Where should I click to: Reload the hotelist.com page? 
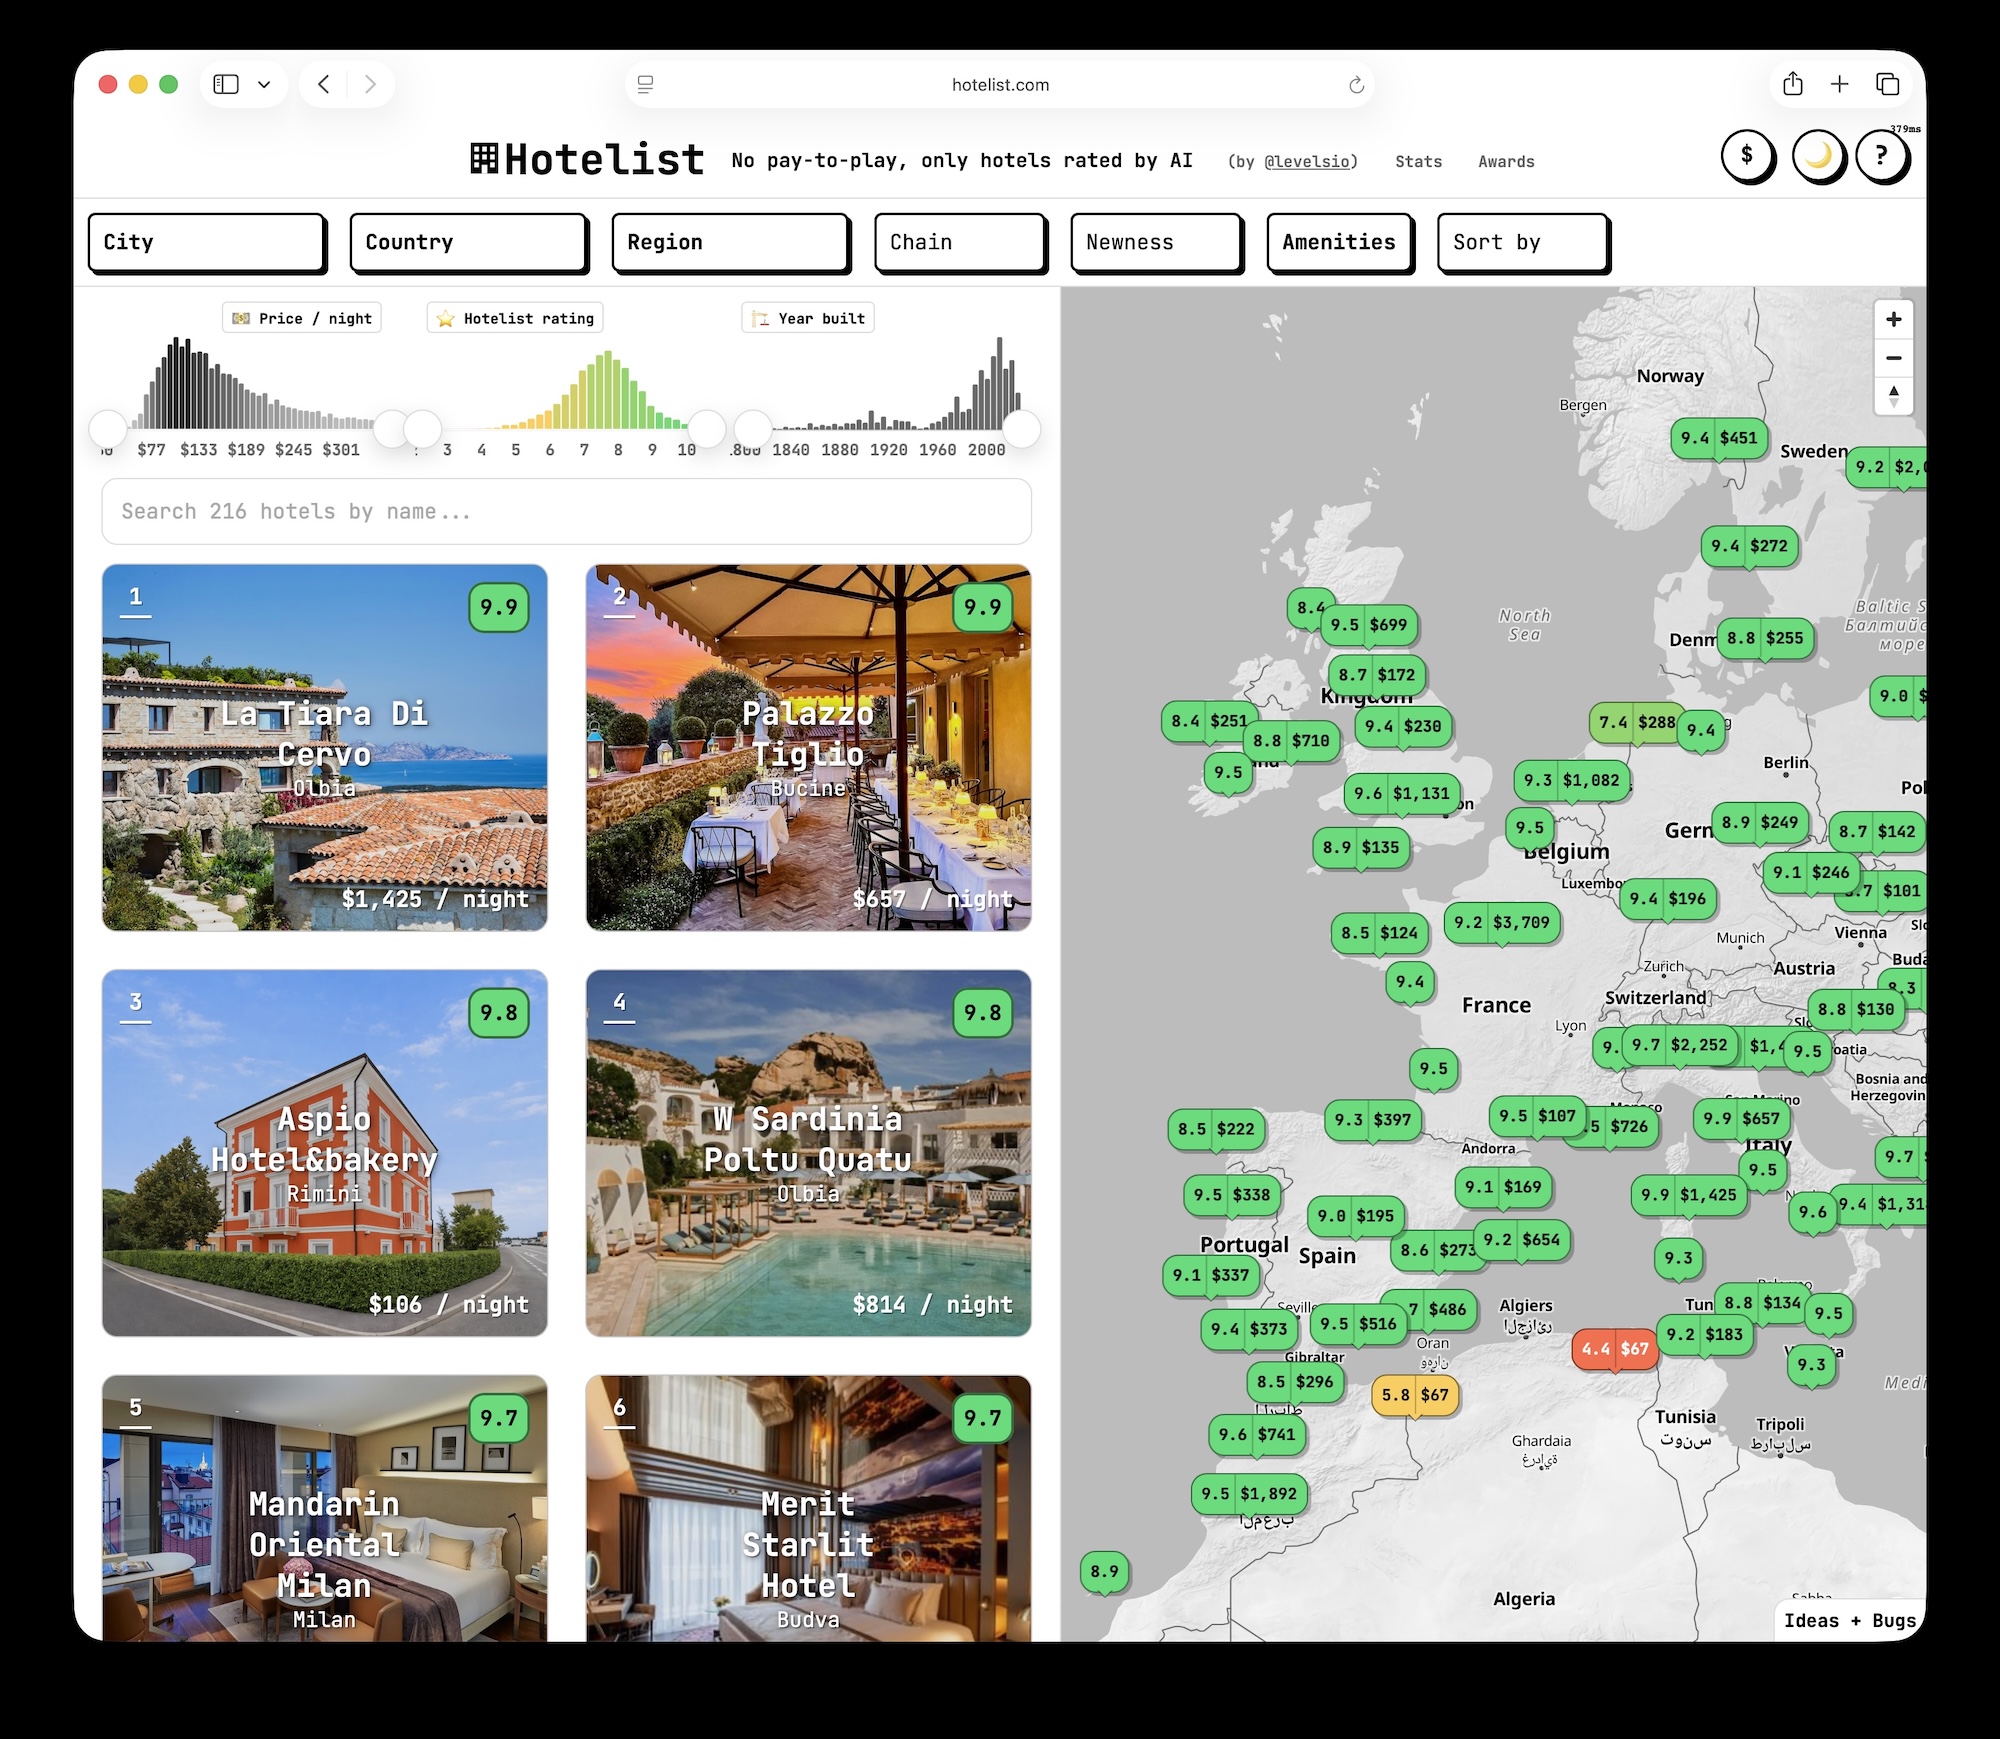(1356, 85)
